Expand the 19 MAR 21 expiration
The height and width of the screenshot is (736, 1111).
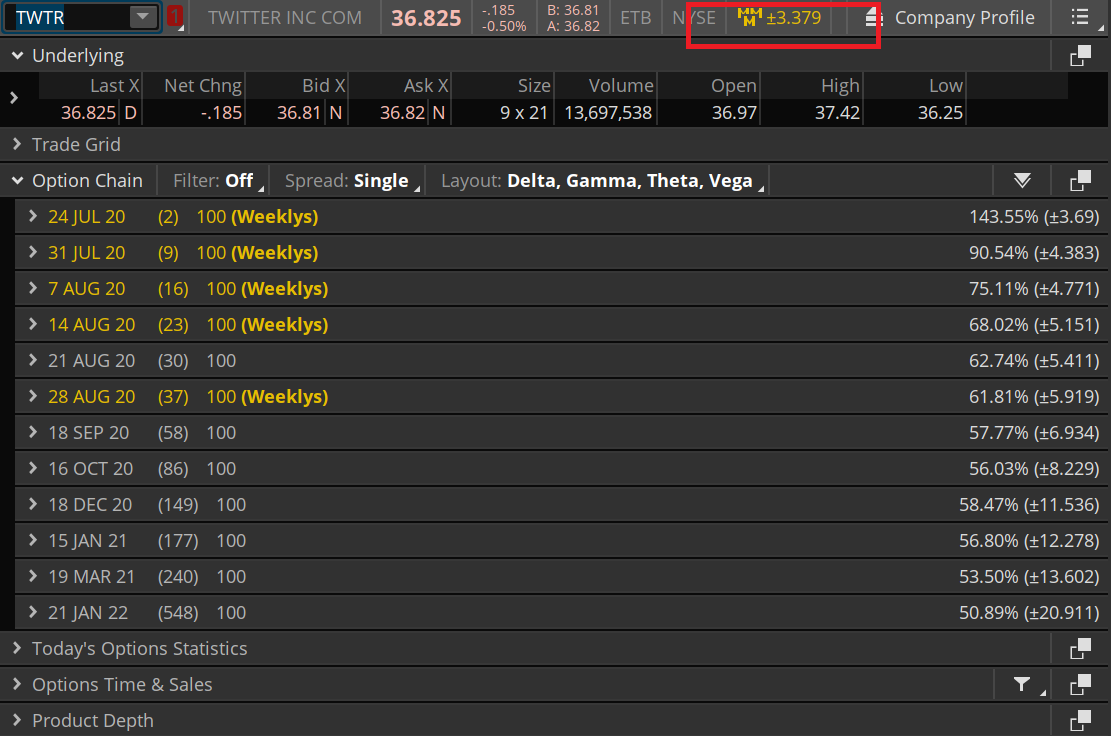coord(33,577)
